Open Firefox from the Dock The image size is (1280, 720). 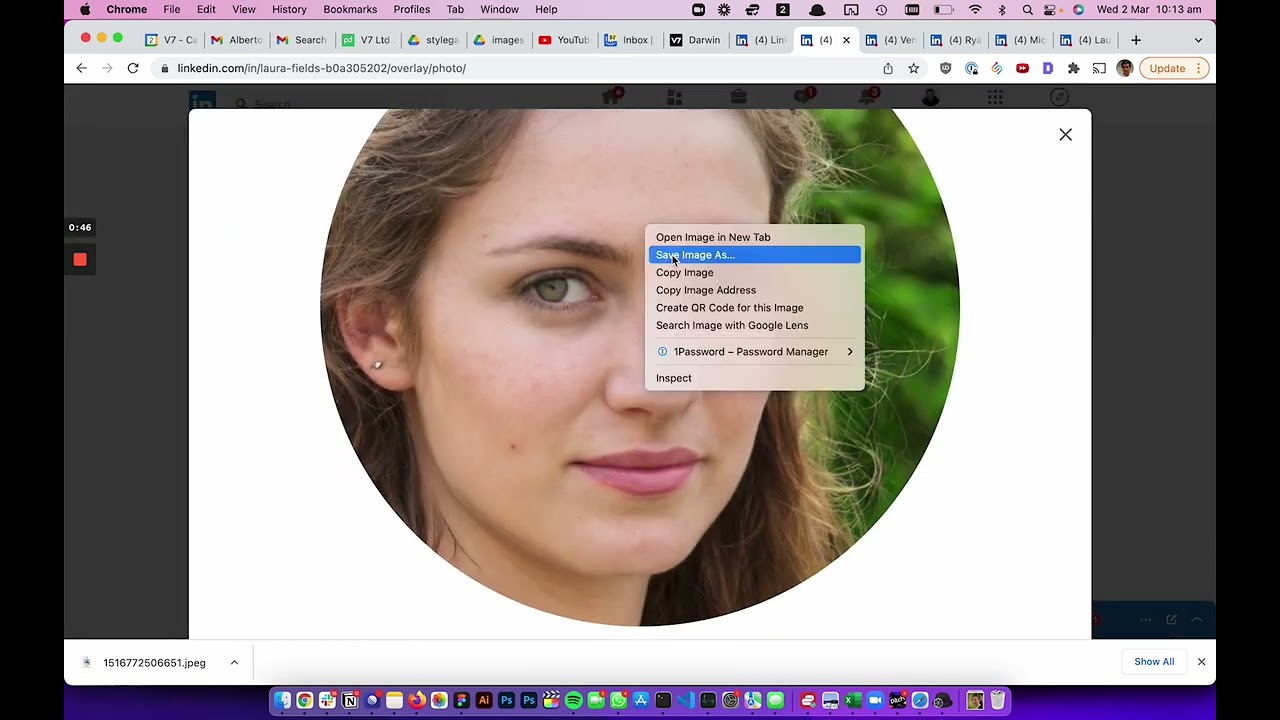[x=419, y=700]
